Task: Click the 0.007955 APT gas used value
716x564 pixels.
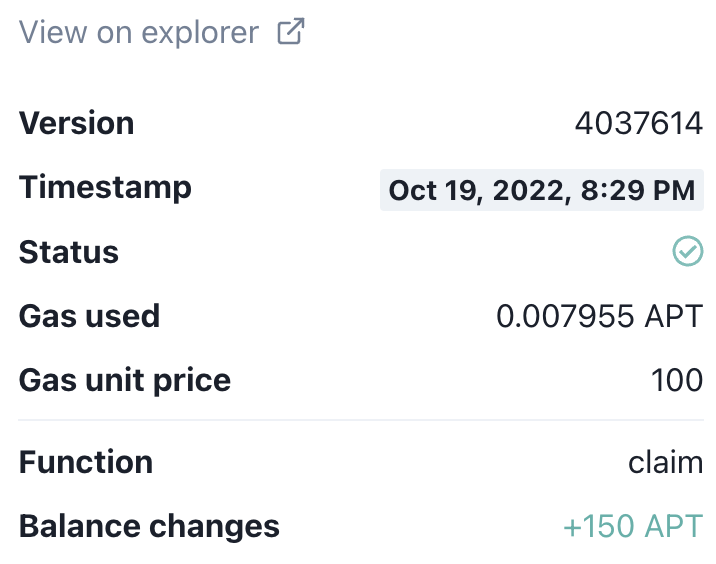Action: tap(600, 316)
